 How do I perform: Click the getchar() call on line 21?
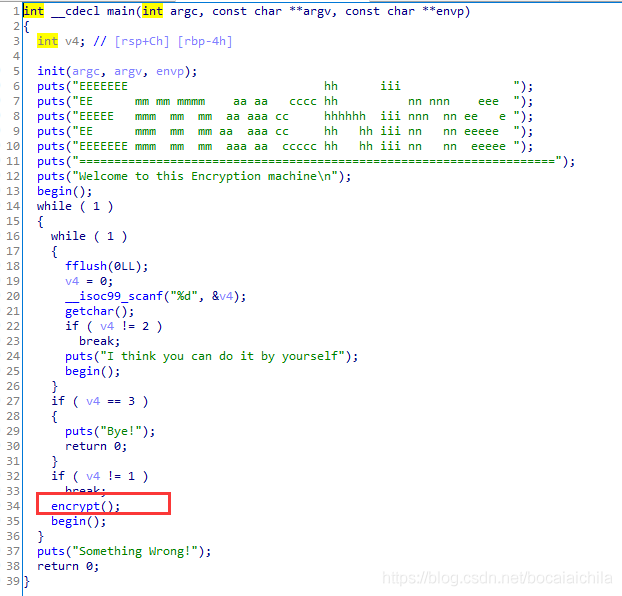coord(100,311)
